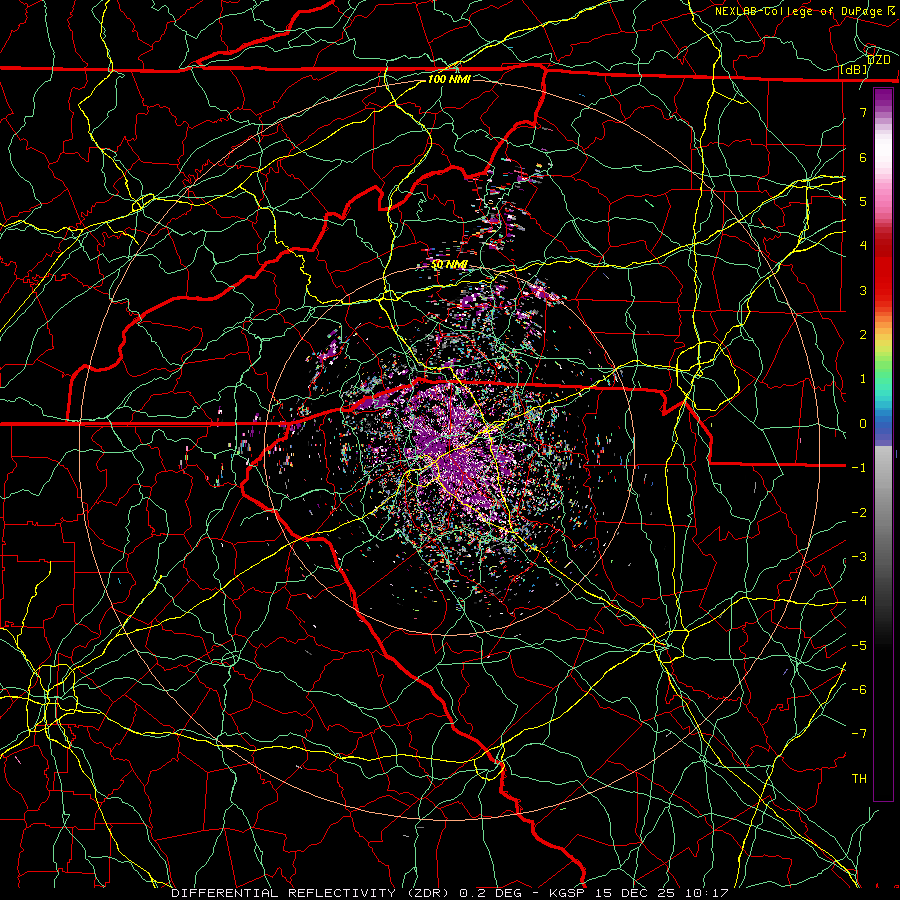Click the -1 value on the color scale
Screen dimensions: 900x900
coord(859,468)
